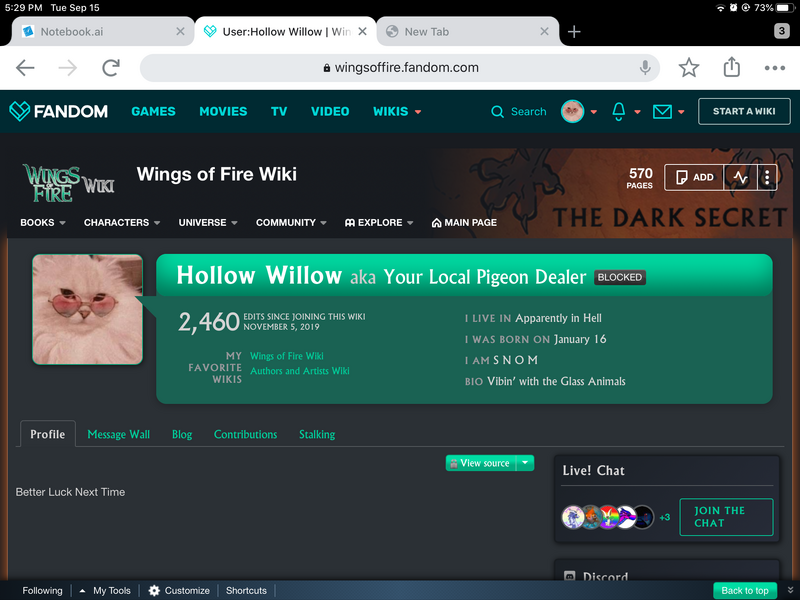The width and height of the screenshot is (800, 600).
Task: Click the wiki activity pulse icon
Action: (x=740, y=178)
